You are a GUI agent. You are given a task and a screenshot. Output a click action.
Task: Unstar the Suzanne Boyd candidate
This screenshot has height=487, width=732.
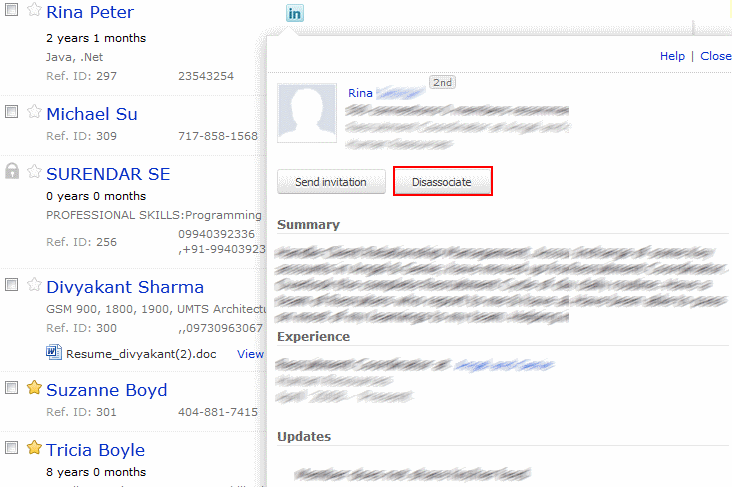click(34, 388)
